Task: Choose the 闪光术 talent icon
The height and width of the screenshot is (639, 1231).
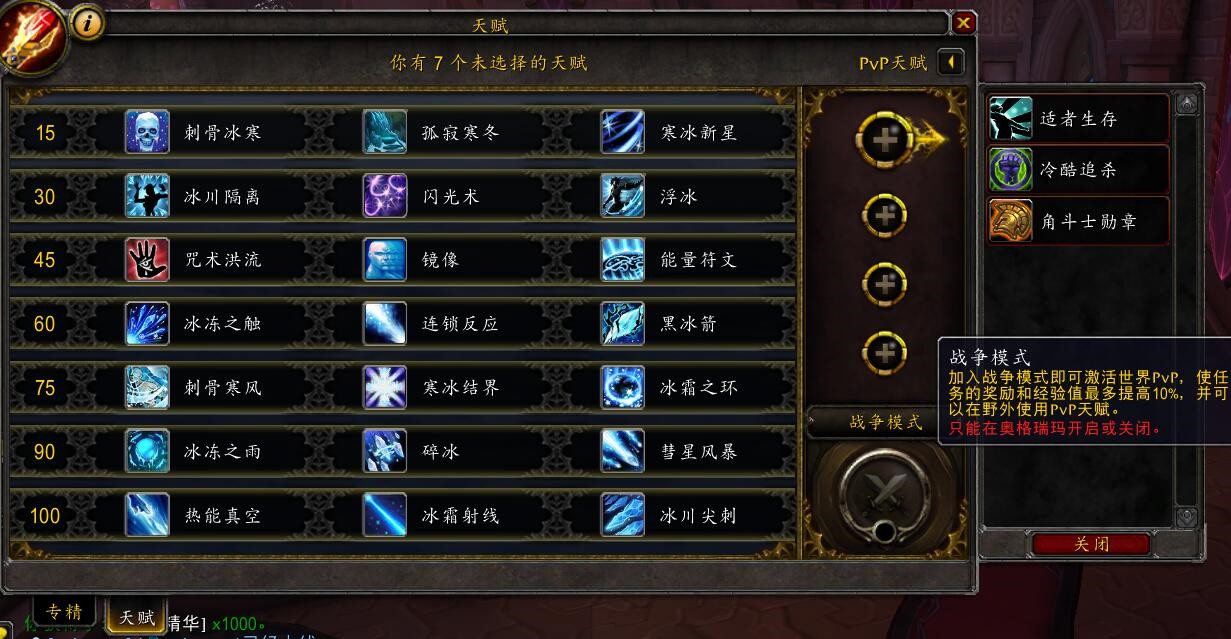Action: 385,196
